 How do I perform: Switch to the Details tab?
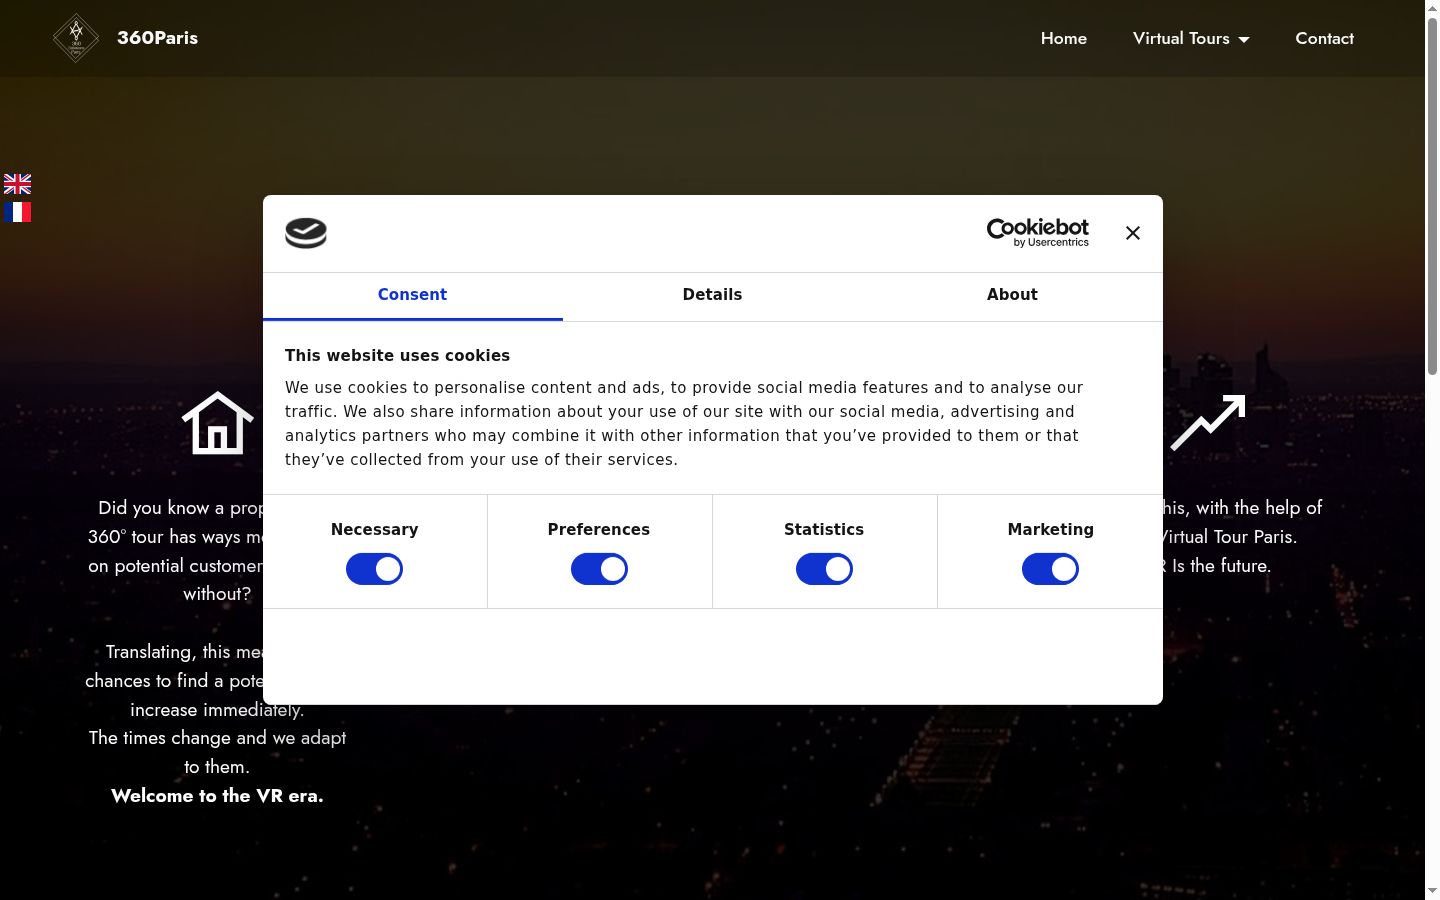pos(712,295)
